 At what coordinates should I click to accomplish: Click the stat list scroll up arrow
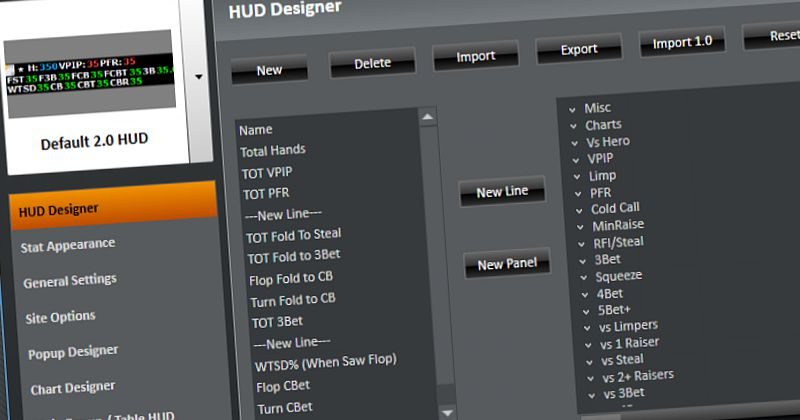click(x=428, y=117)
